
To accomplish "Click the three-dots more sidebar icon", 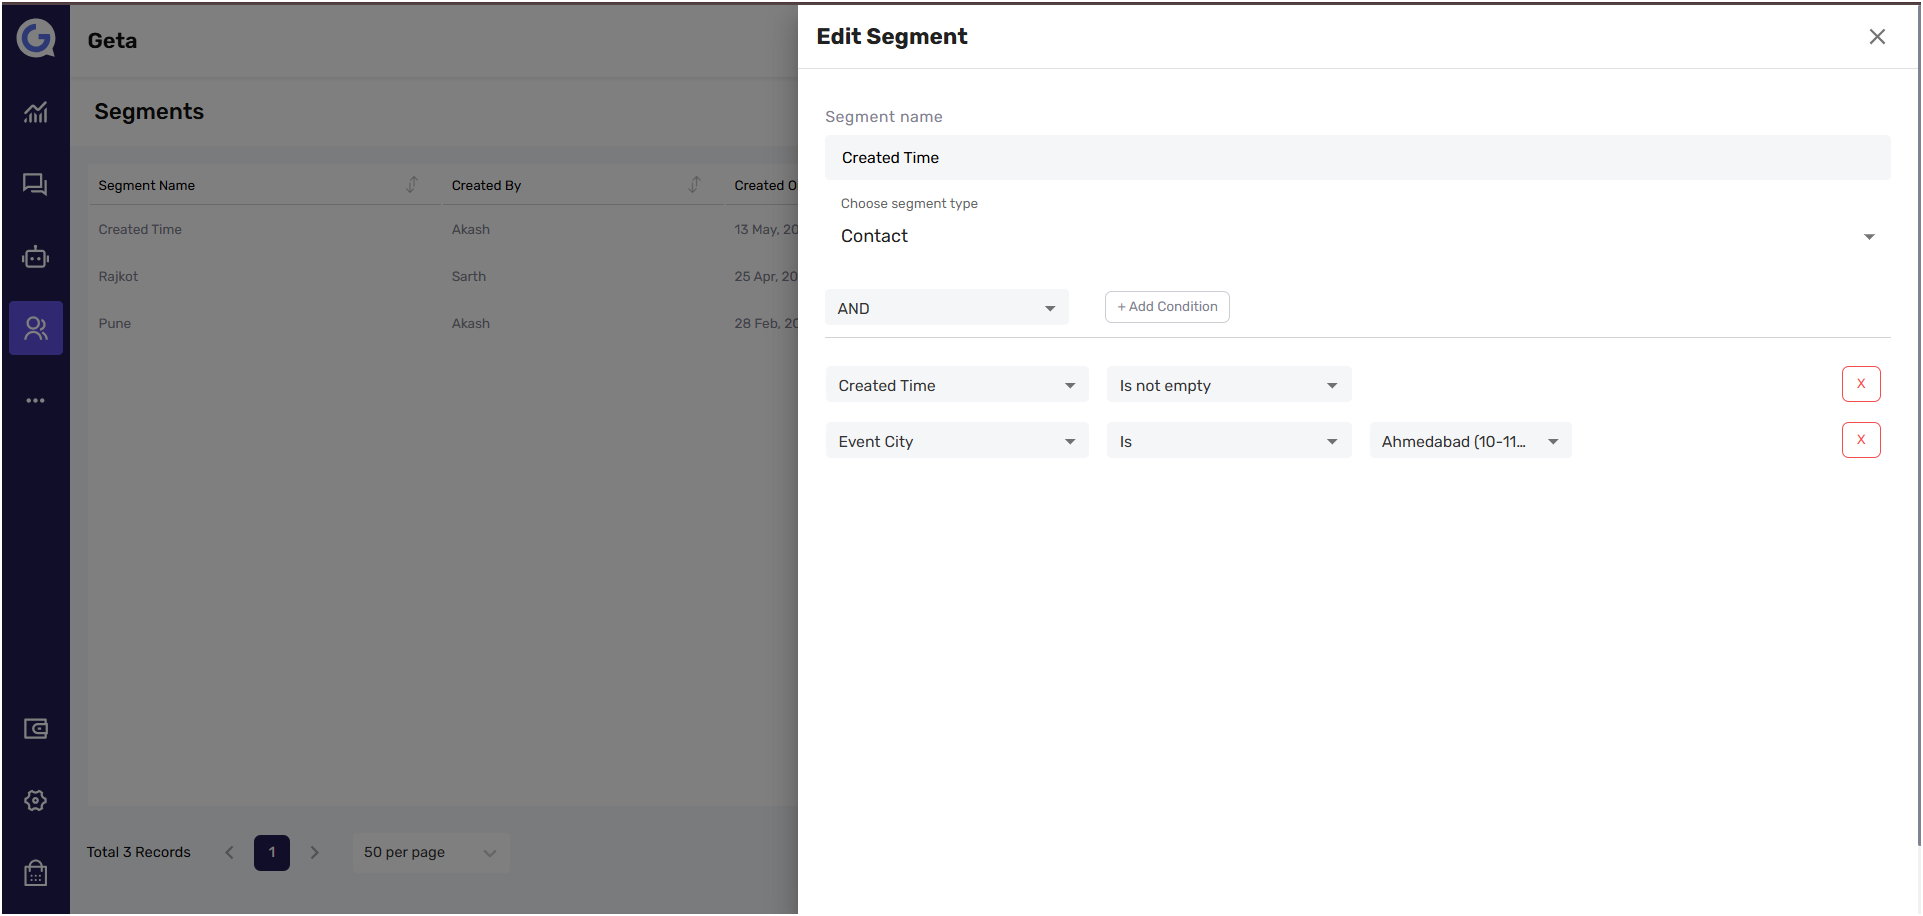I will click(x=36, y=401).
